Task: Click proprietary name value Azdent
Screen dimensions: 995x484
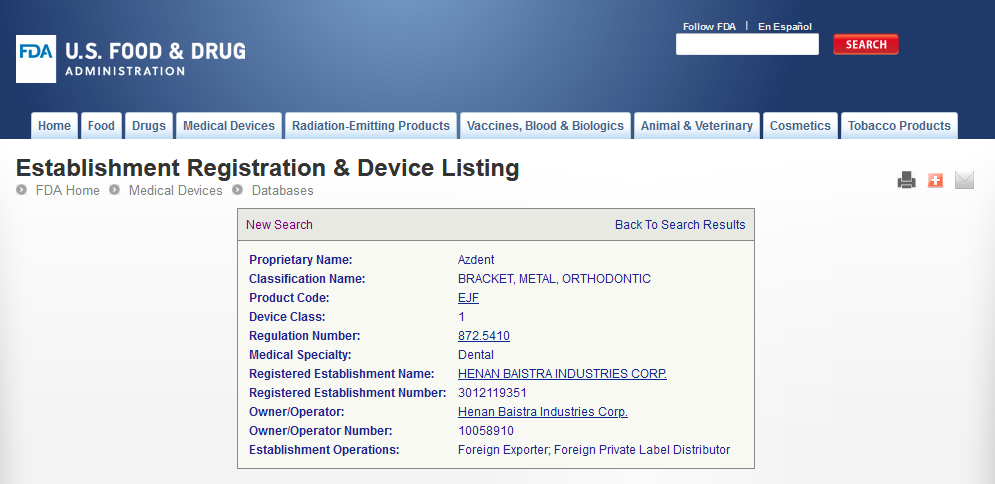Action: [x=476, y=259]
